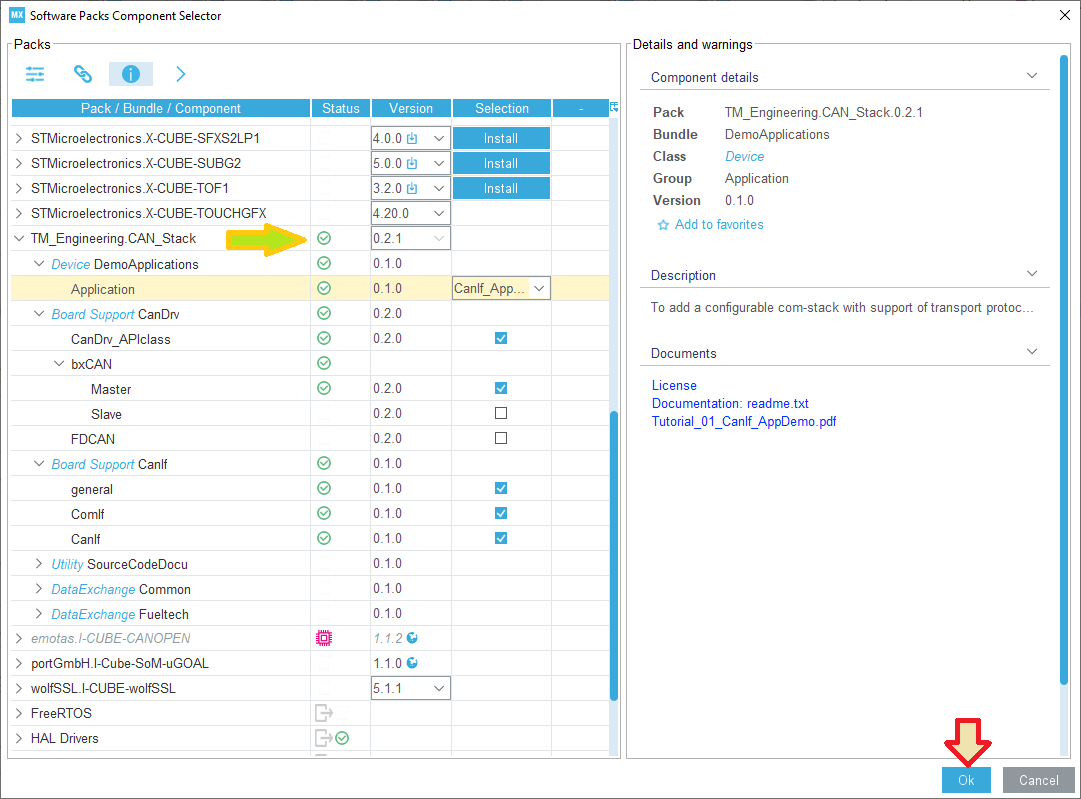This screenshot has width=1081, height=799.
Task: Click FreeRTOS exit-arrow status icon
Action: [x=324, y=713]
